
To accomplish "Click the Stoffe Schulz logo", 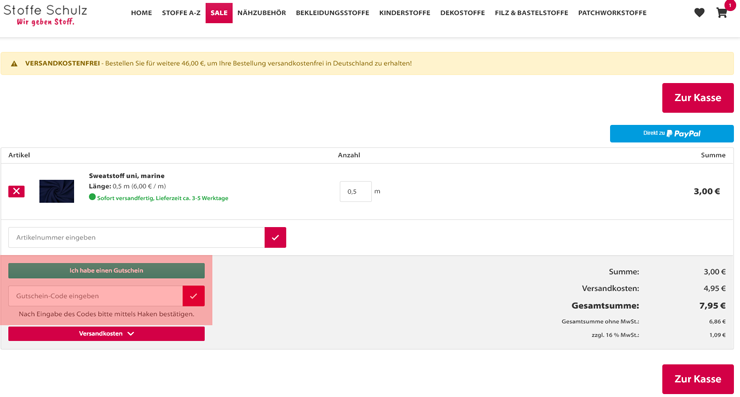I will 45,15.
